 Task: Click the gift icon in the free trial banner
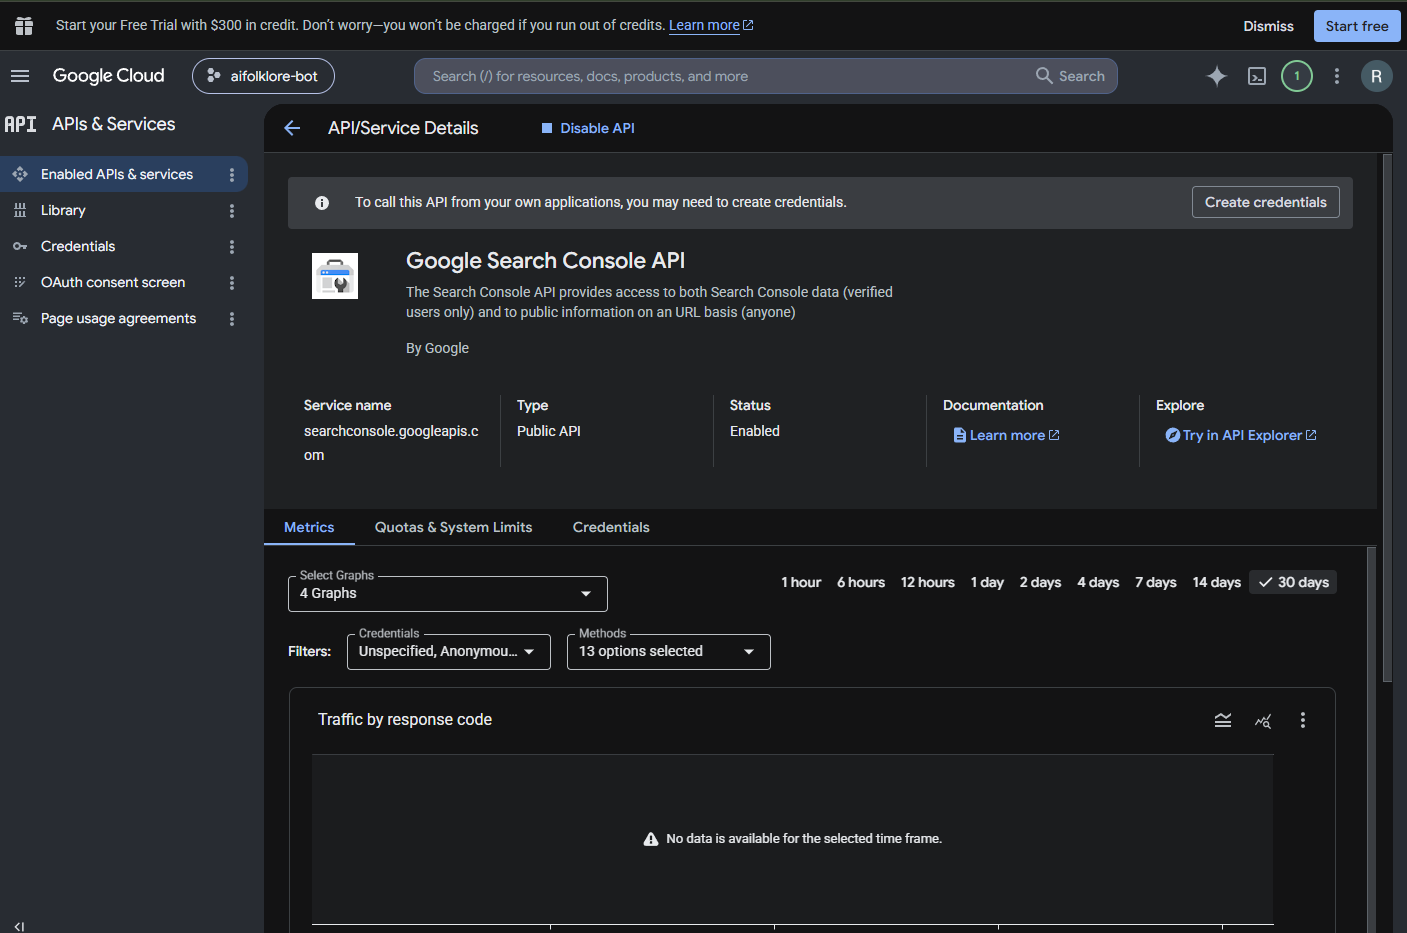(x=24, y=26)
